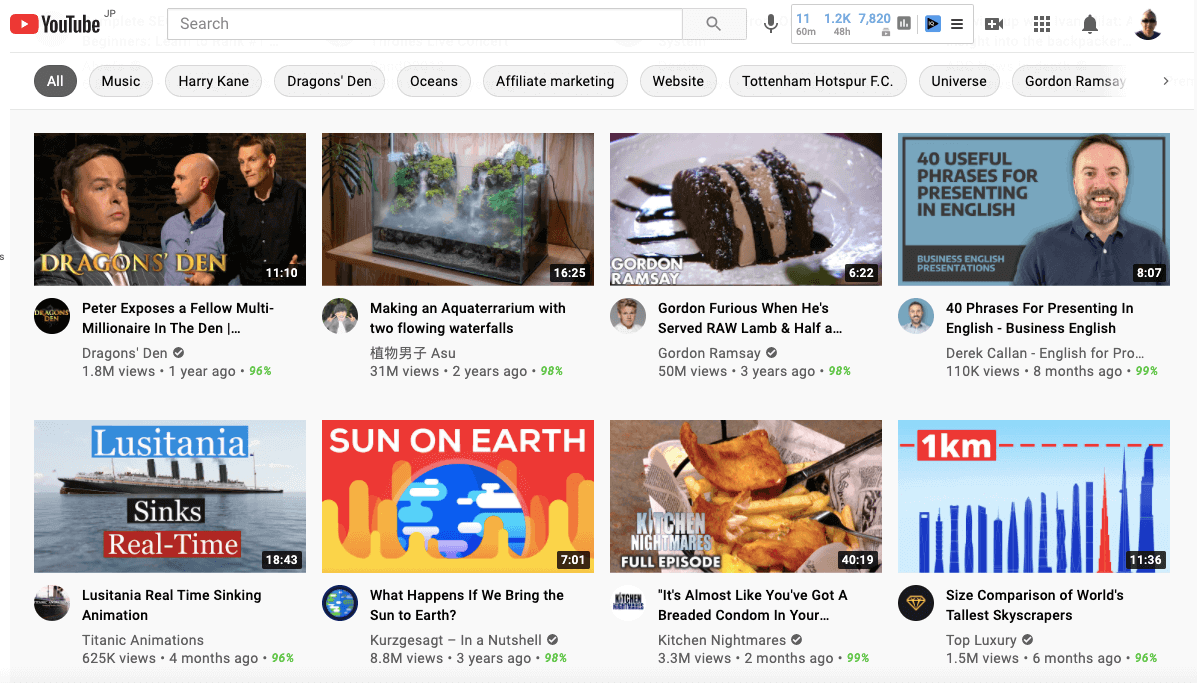Image resolution: width=1197 pixels, height=683 pixels.
Task: Visit the Derek Callan channel name link
Action: [1044, 353]
